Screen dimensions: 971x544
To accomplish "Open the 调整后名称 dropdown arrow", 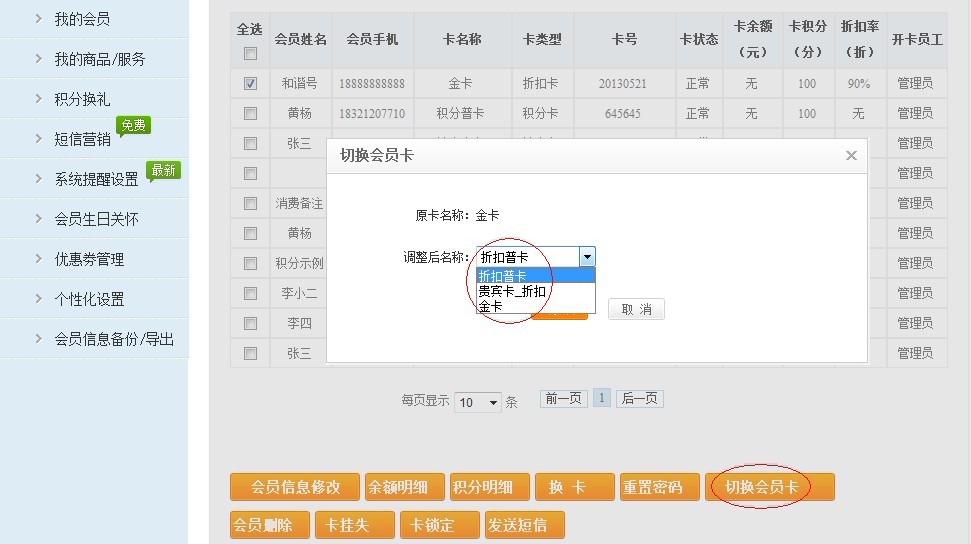I will tap(587, 257).
